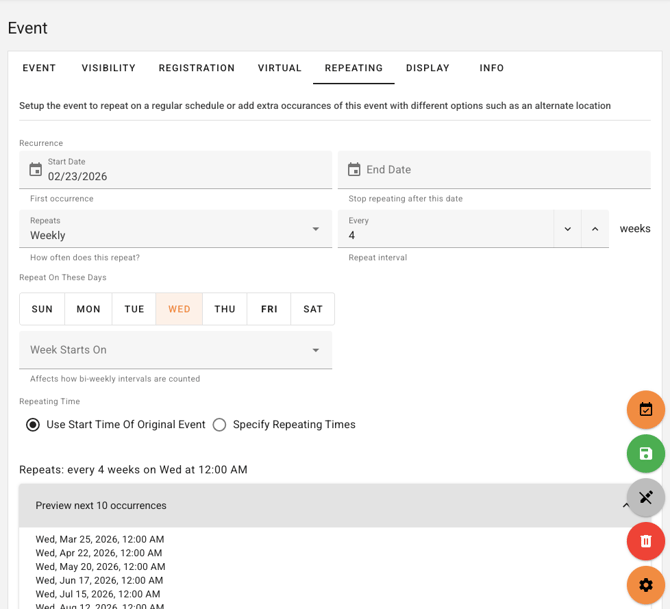Screen dimensions: 670x609
Task: Open the Week Starts On dropdown
Action: tap(175, 350)
